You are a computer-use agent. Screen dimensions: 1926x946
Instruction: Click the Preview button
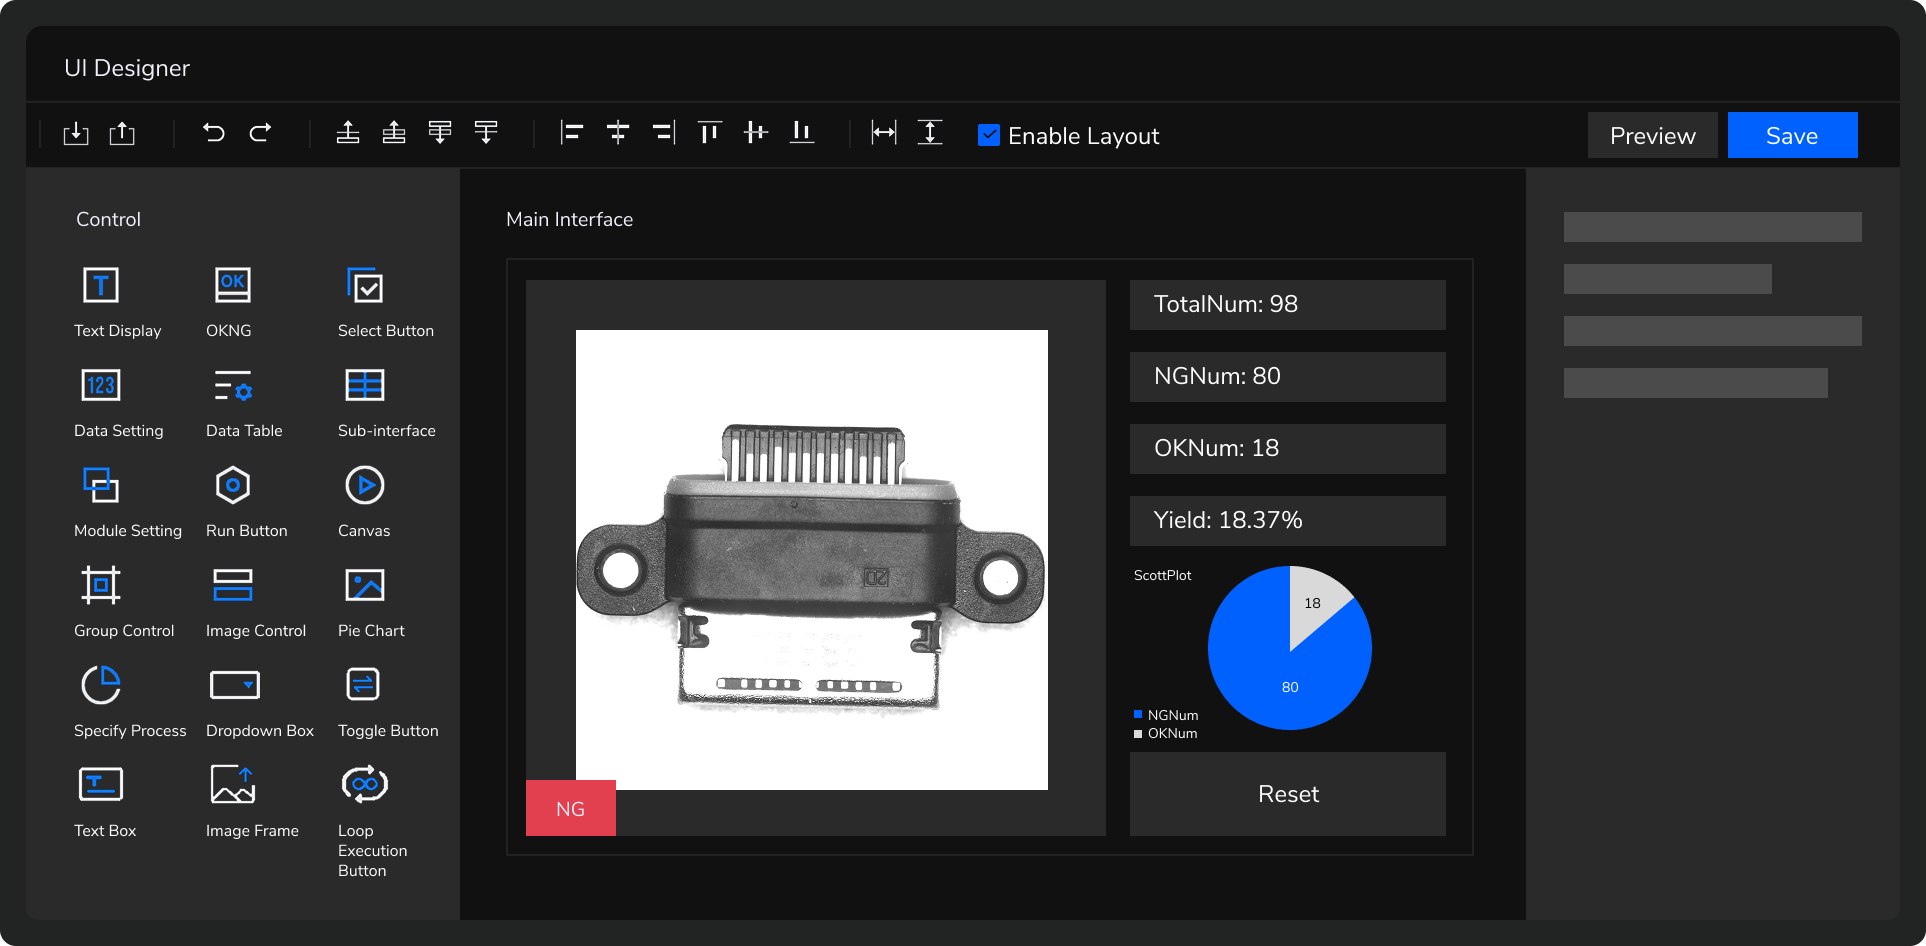coord(1652,135)
